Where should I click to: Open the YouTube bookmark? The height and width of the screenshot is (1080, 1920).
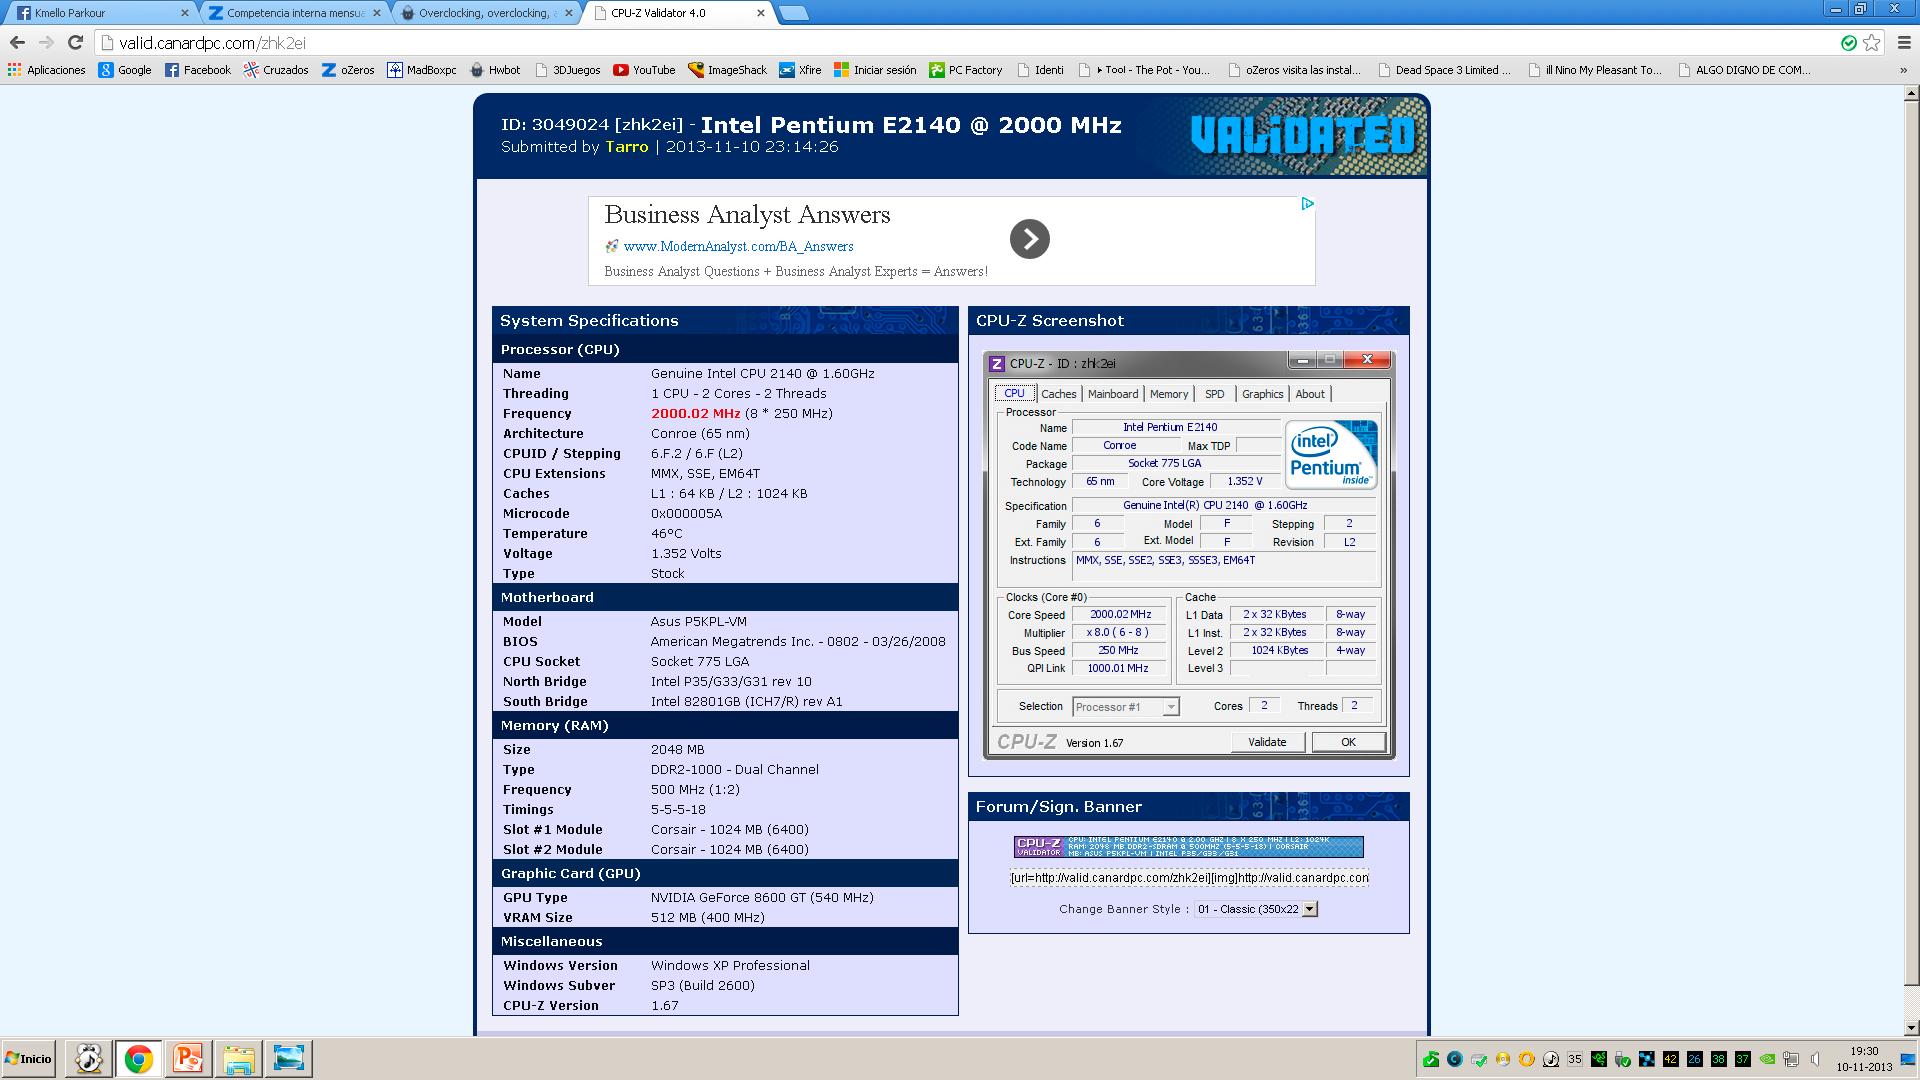tap(644, 70)
